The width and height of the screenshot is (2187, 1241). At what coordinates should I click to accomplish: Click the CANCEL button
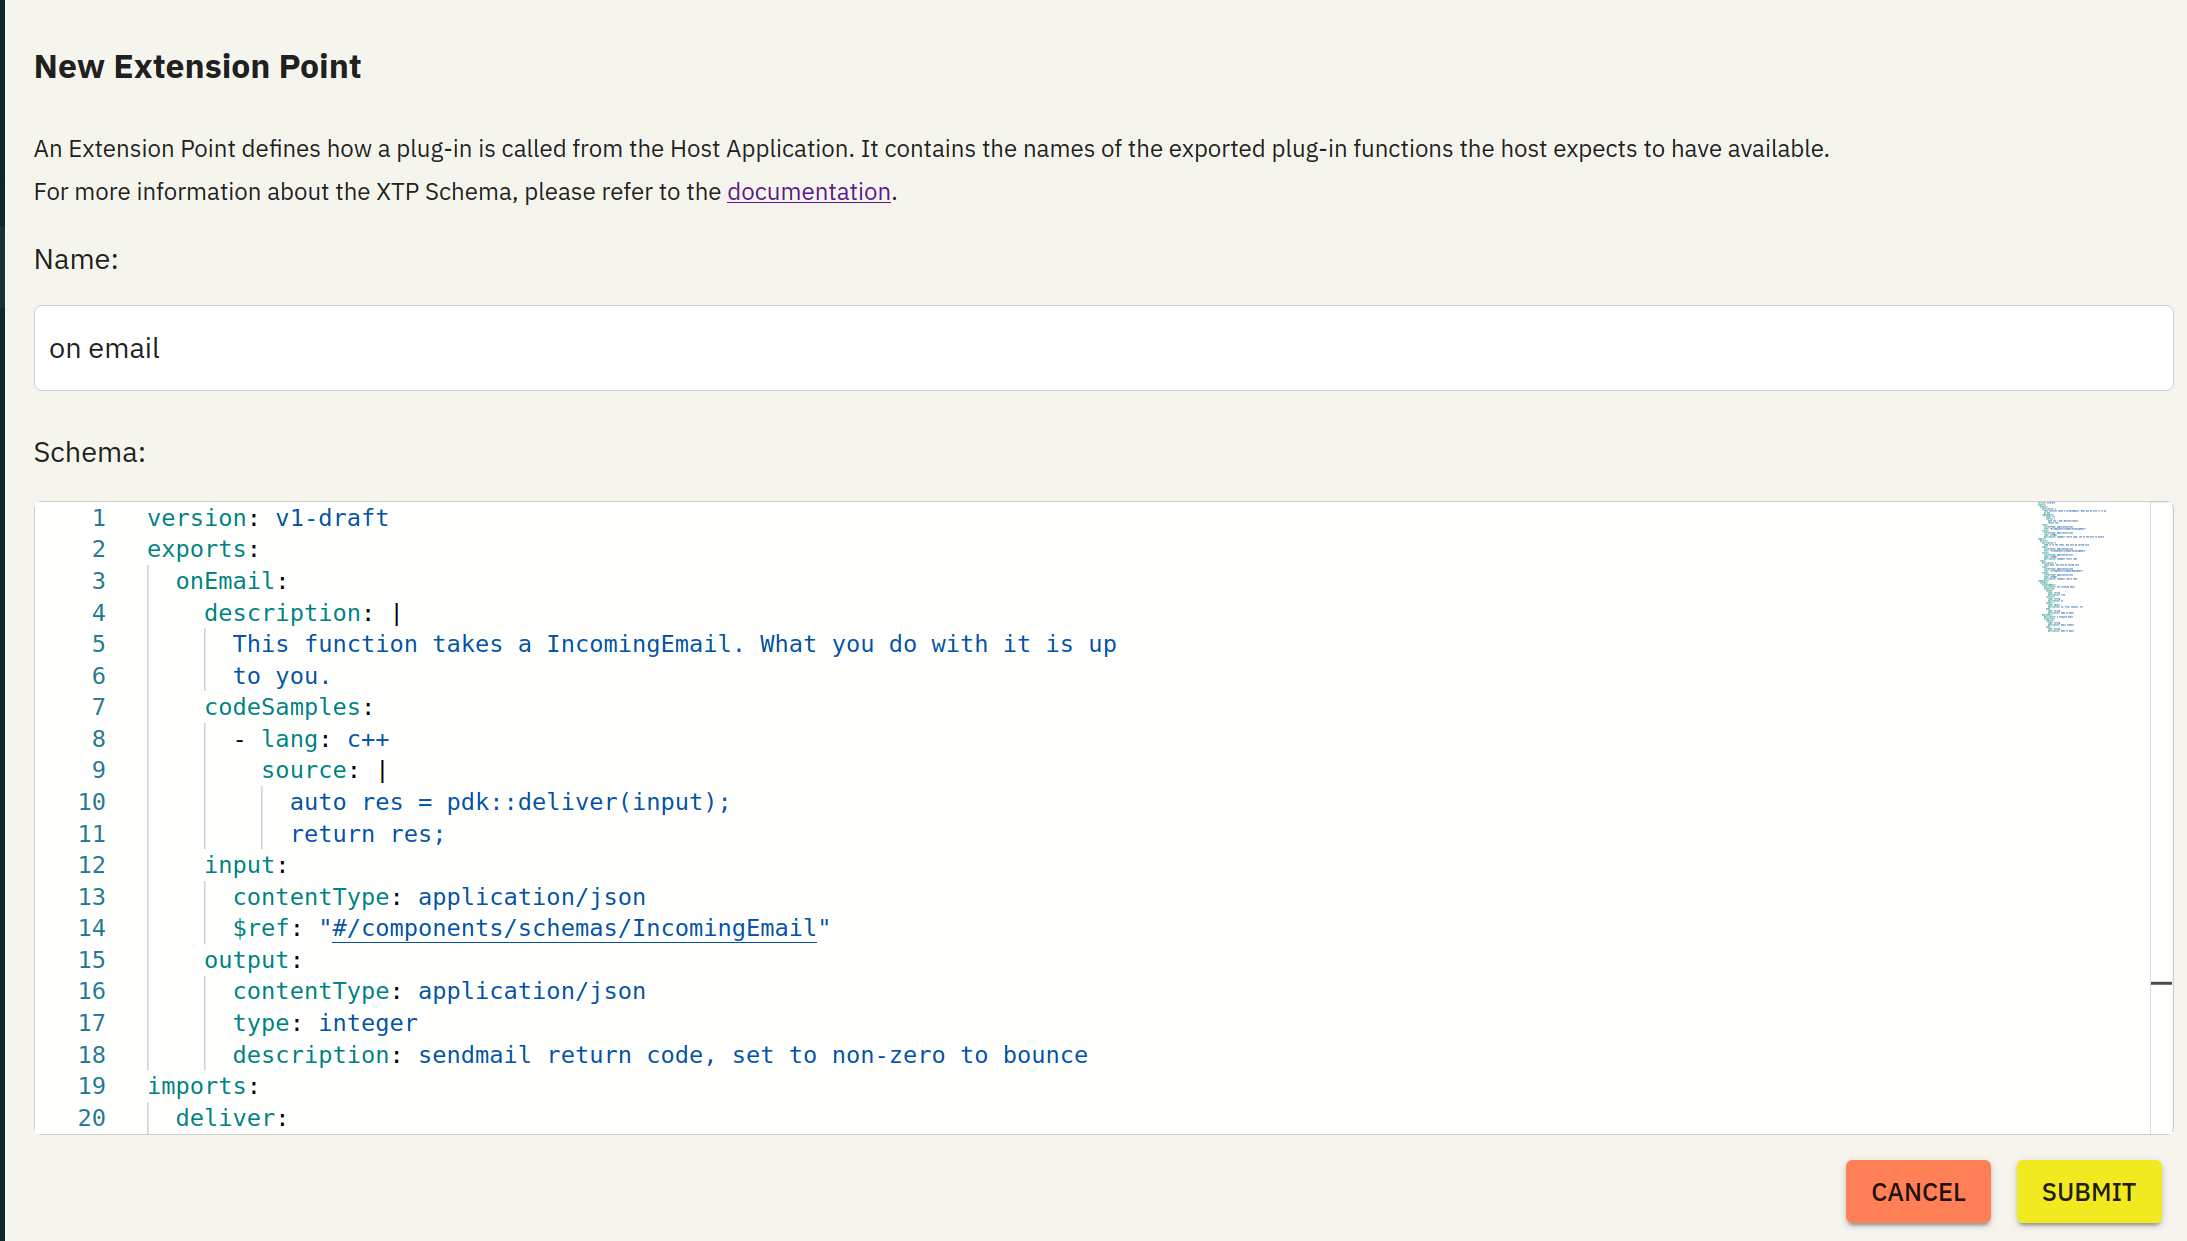[1917, 1191]
